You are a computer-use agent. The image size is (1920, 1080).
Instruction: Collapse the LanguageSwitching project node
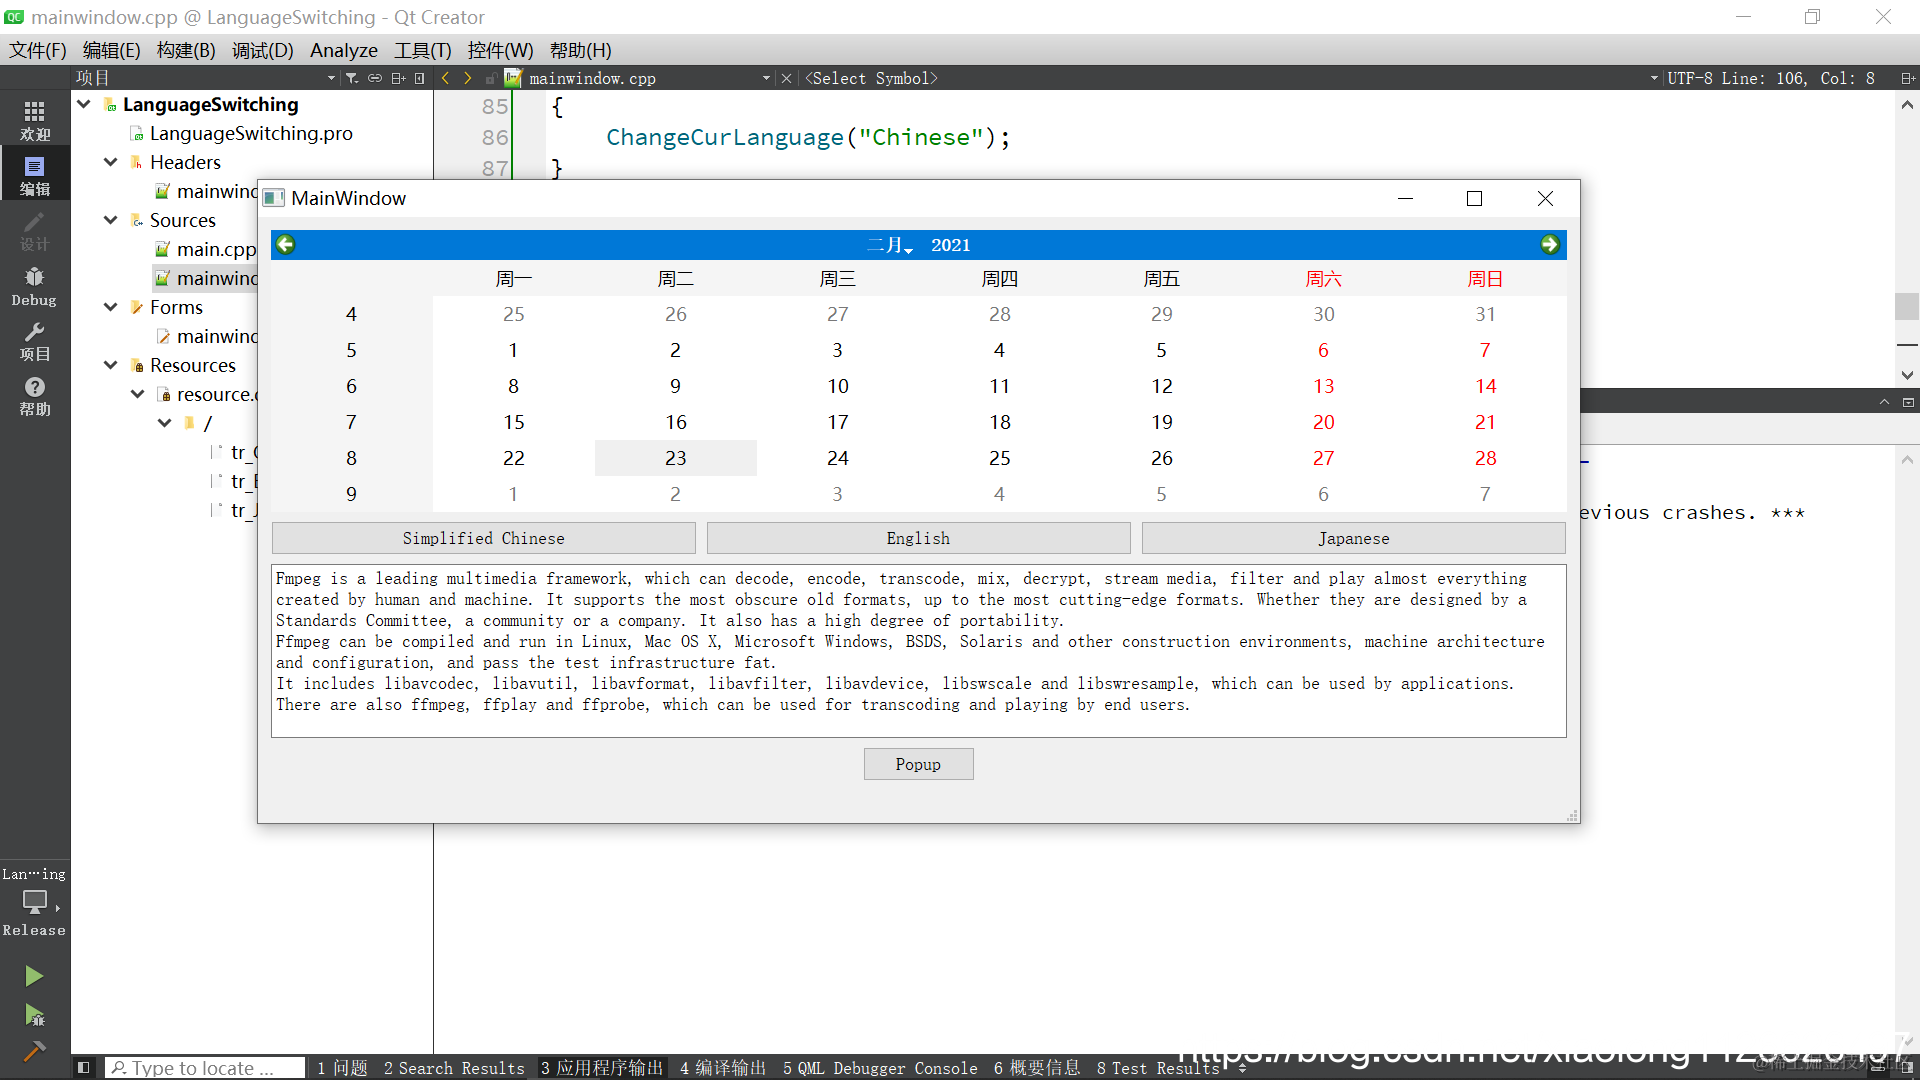click(84, 104)
